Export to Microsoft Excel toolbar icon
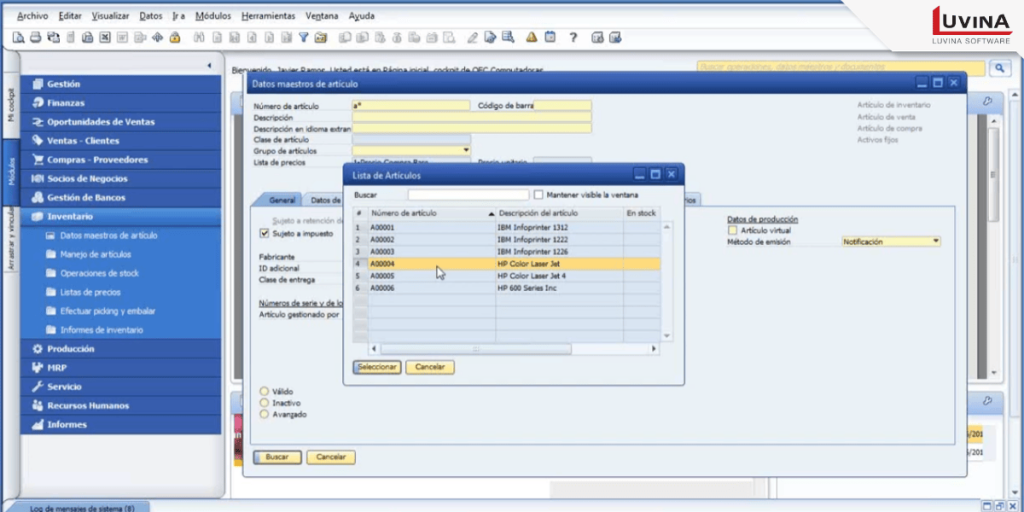The image size is (1024, 512). coord(105,37)
